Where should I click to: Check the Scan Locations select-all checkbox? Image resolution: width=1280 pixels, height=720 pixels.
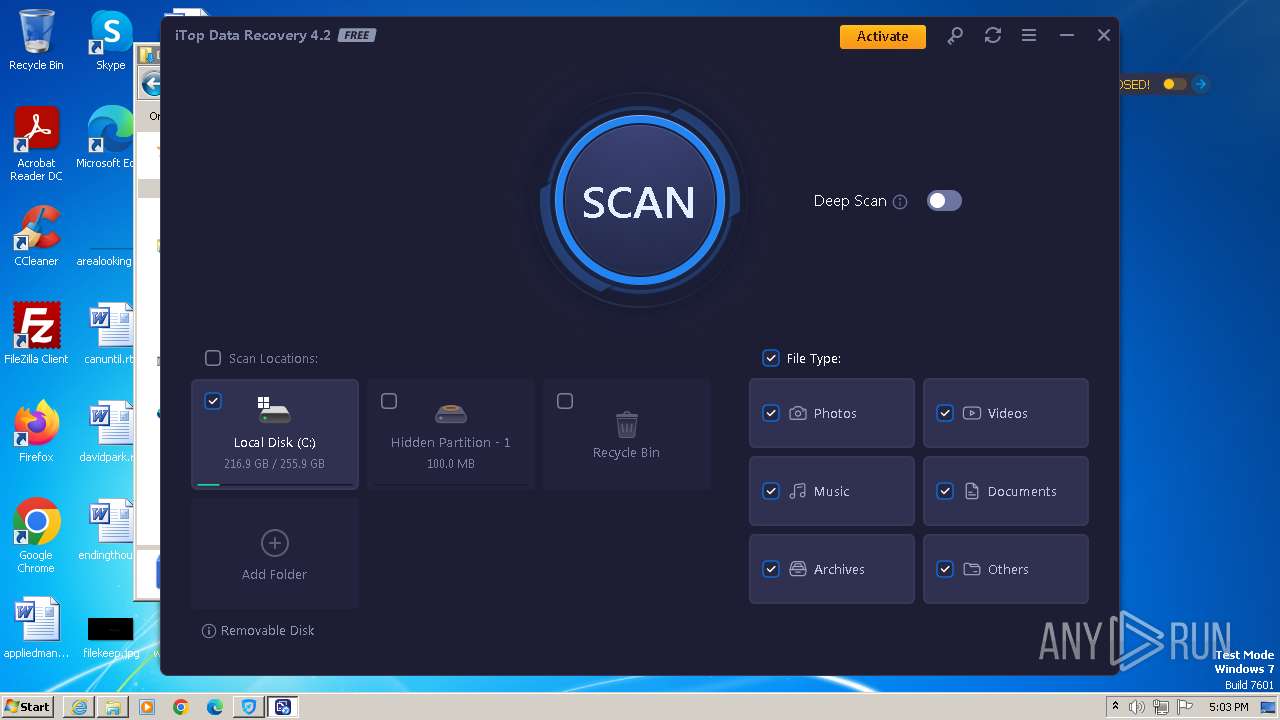point(213,358)
